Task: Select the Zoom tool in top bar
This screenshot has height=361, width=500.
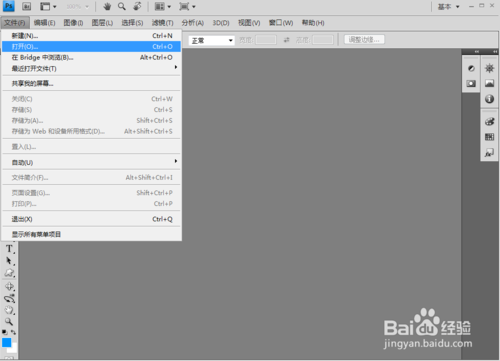Action: coord(122,6)
